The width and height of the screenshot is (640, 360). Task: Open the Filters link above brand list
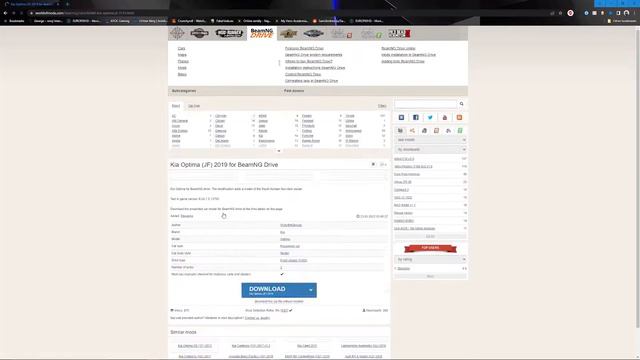click(382, 106)
